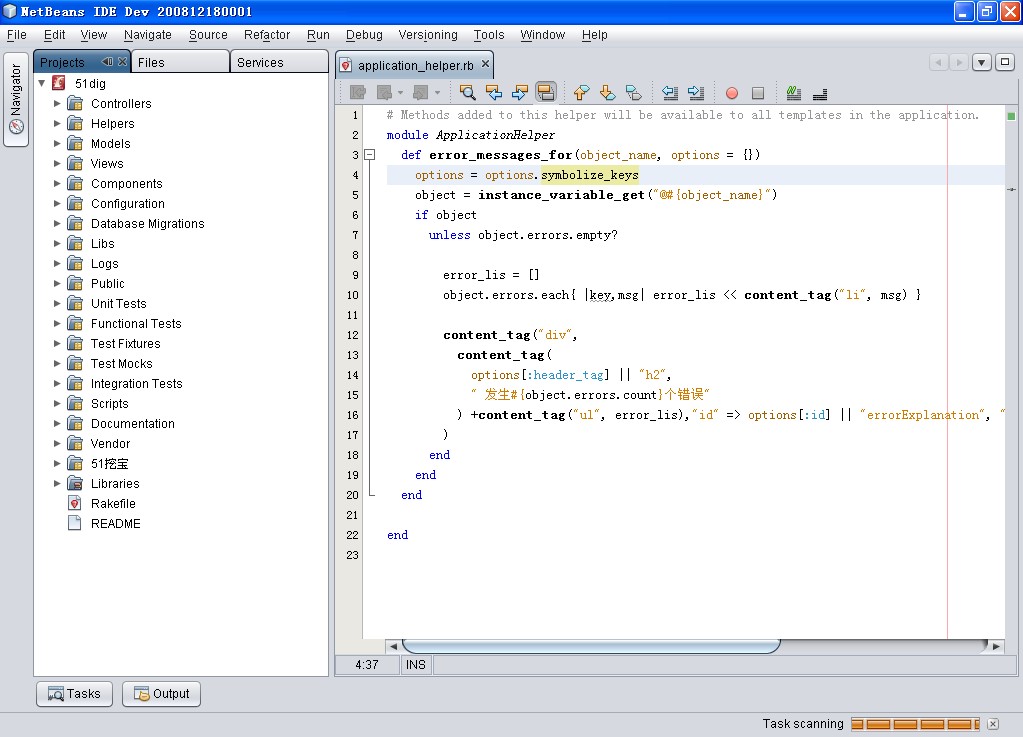Select the Find Selection magnifier icon
This screenshot has width=1023, height=737.
467,92
